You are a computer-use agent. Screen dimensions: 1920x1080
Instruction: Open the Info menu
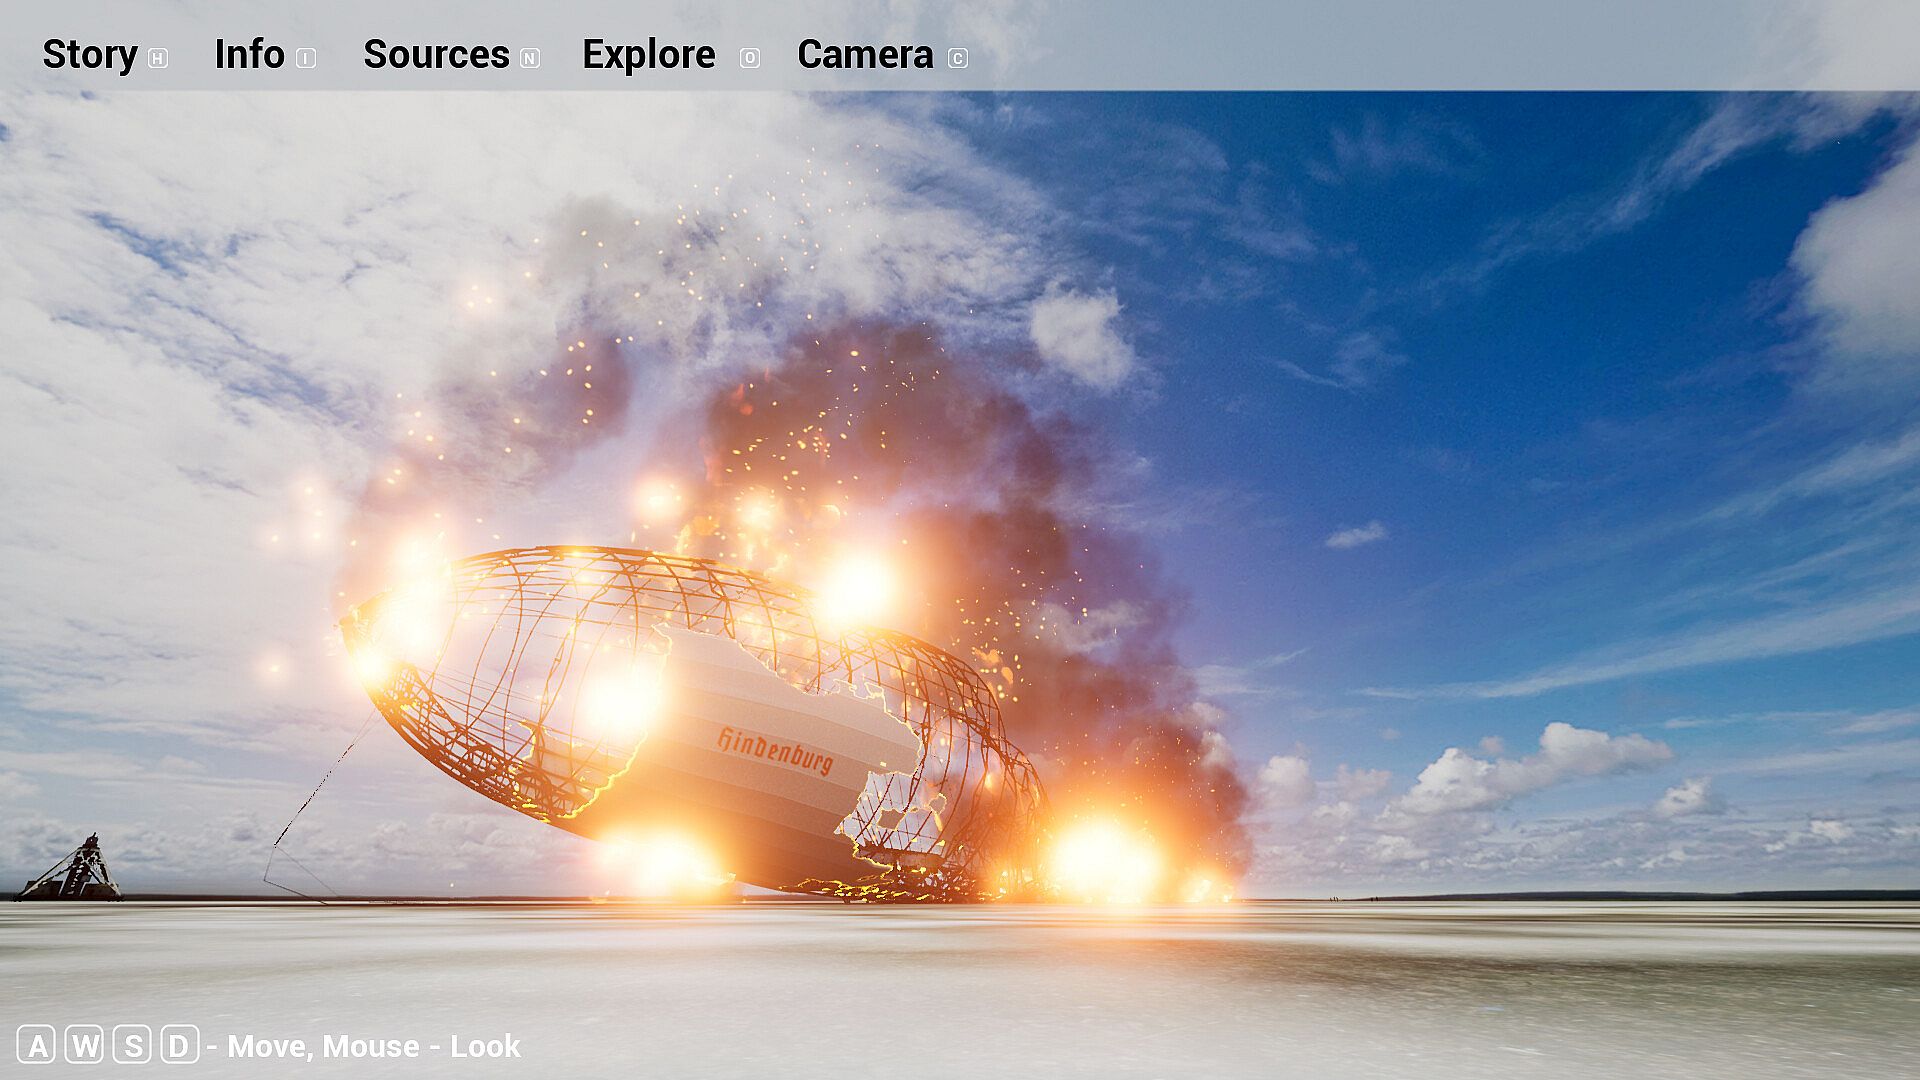[x=249, y=55]
